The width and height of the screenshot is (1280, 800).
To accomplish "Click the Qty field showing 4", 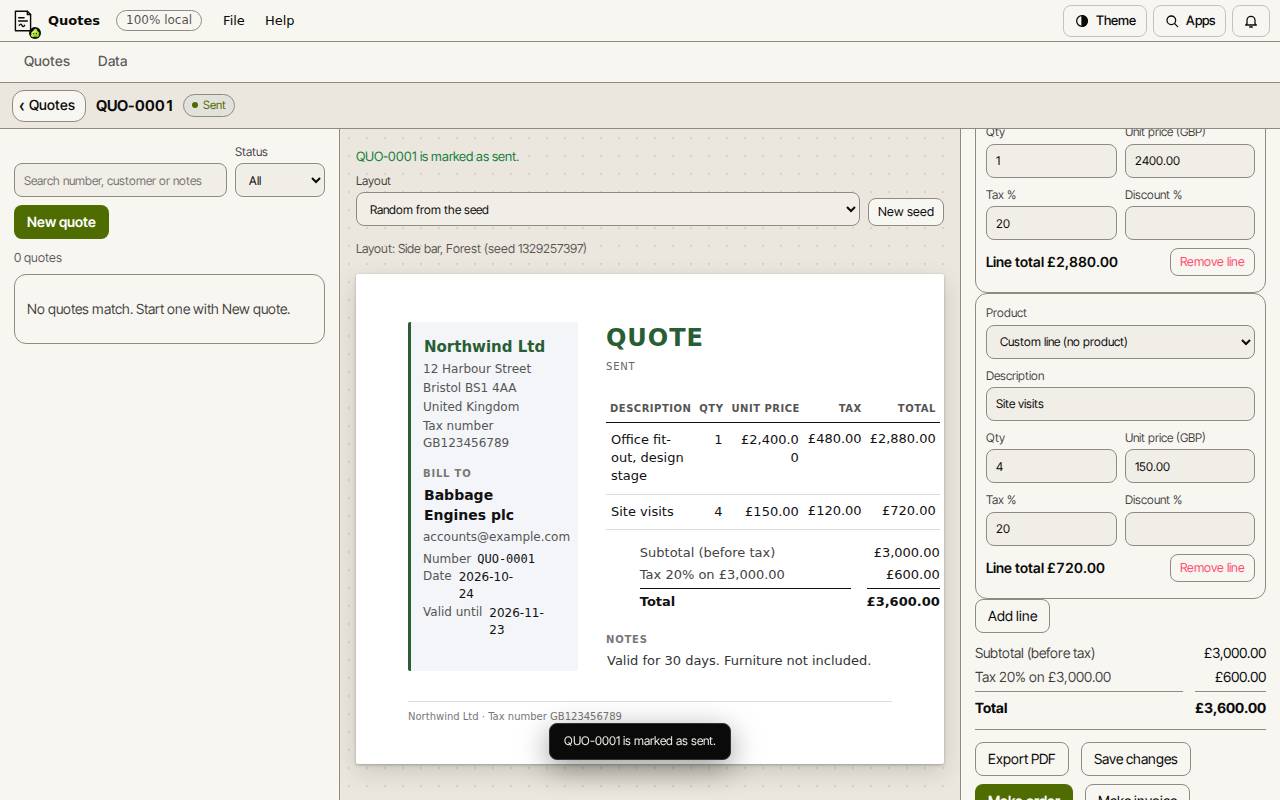I will coord(1051,466).
